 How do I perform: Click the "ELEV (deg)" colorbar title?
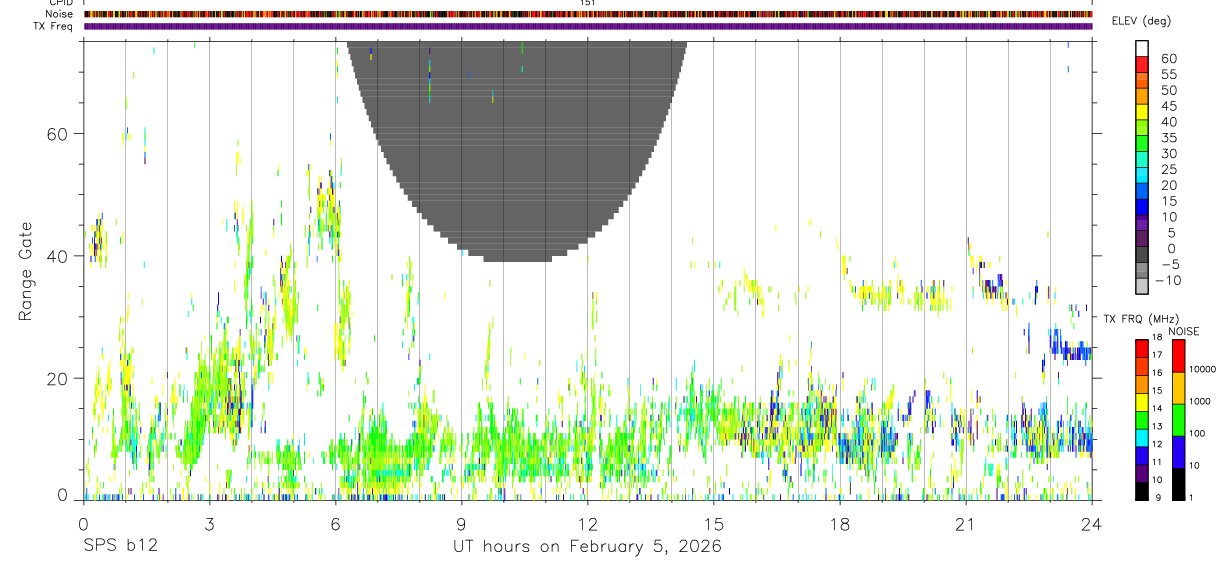pyautogui.click(x=1141, y=20)
